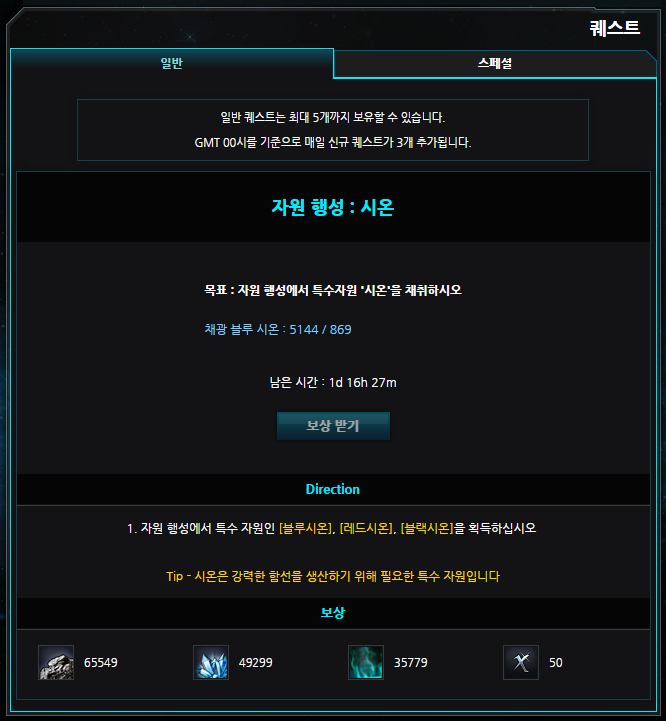Screen dimensions: 666x721
Task: Select the quest title 자원 행성 : 시온
Action: click(x=333, y=207)
